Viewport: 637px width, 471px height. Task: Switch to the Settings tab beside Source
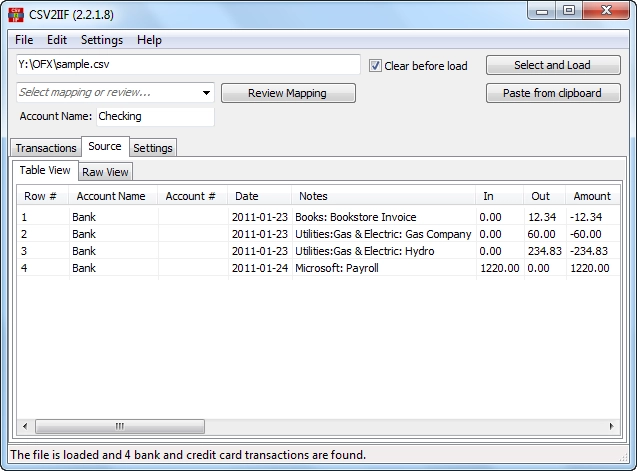pyautogui.click(x=153, y=148)
